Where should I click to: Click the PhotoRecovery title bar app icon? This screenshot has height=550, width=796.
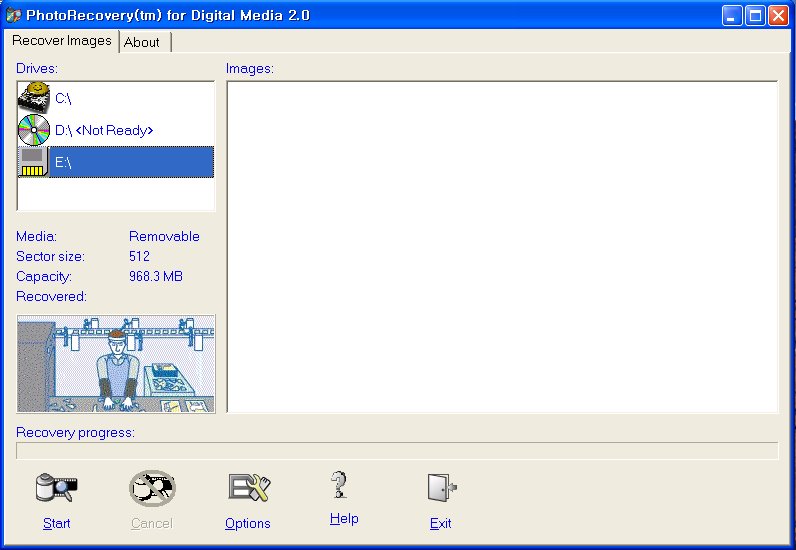click(x=14, y=15)
